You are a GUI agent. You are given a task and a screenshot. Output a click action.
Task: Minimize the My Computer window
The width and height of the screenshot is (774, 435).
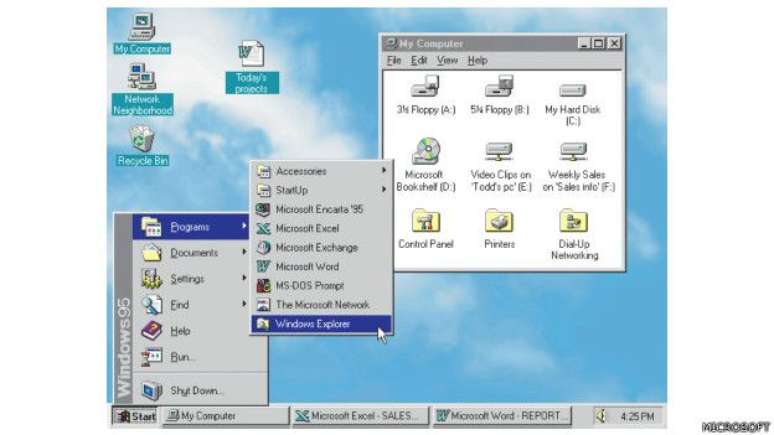(584, 43)
